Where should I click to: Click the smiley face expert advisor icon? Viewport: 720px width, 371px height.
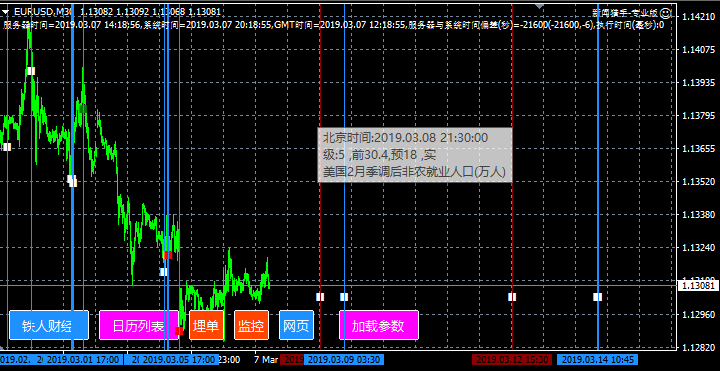(x=668, y=13)
